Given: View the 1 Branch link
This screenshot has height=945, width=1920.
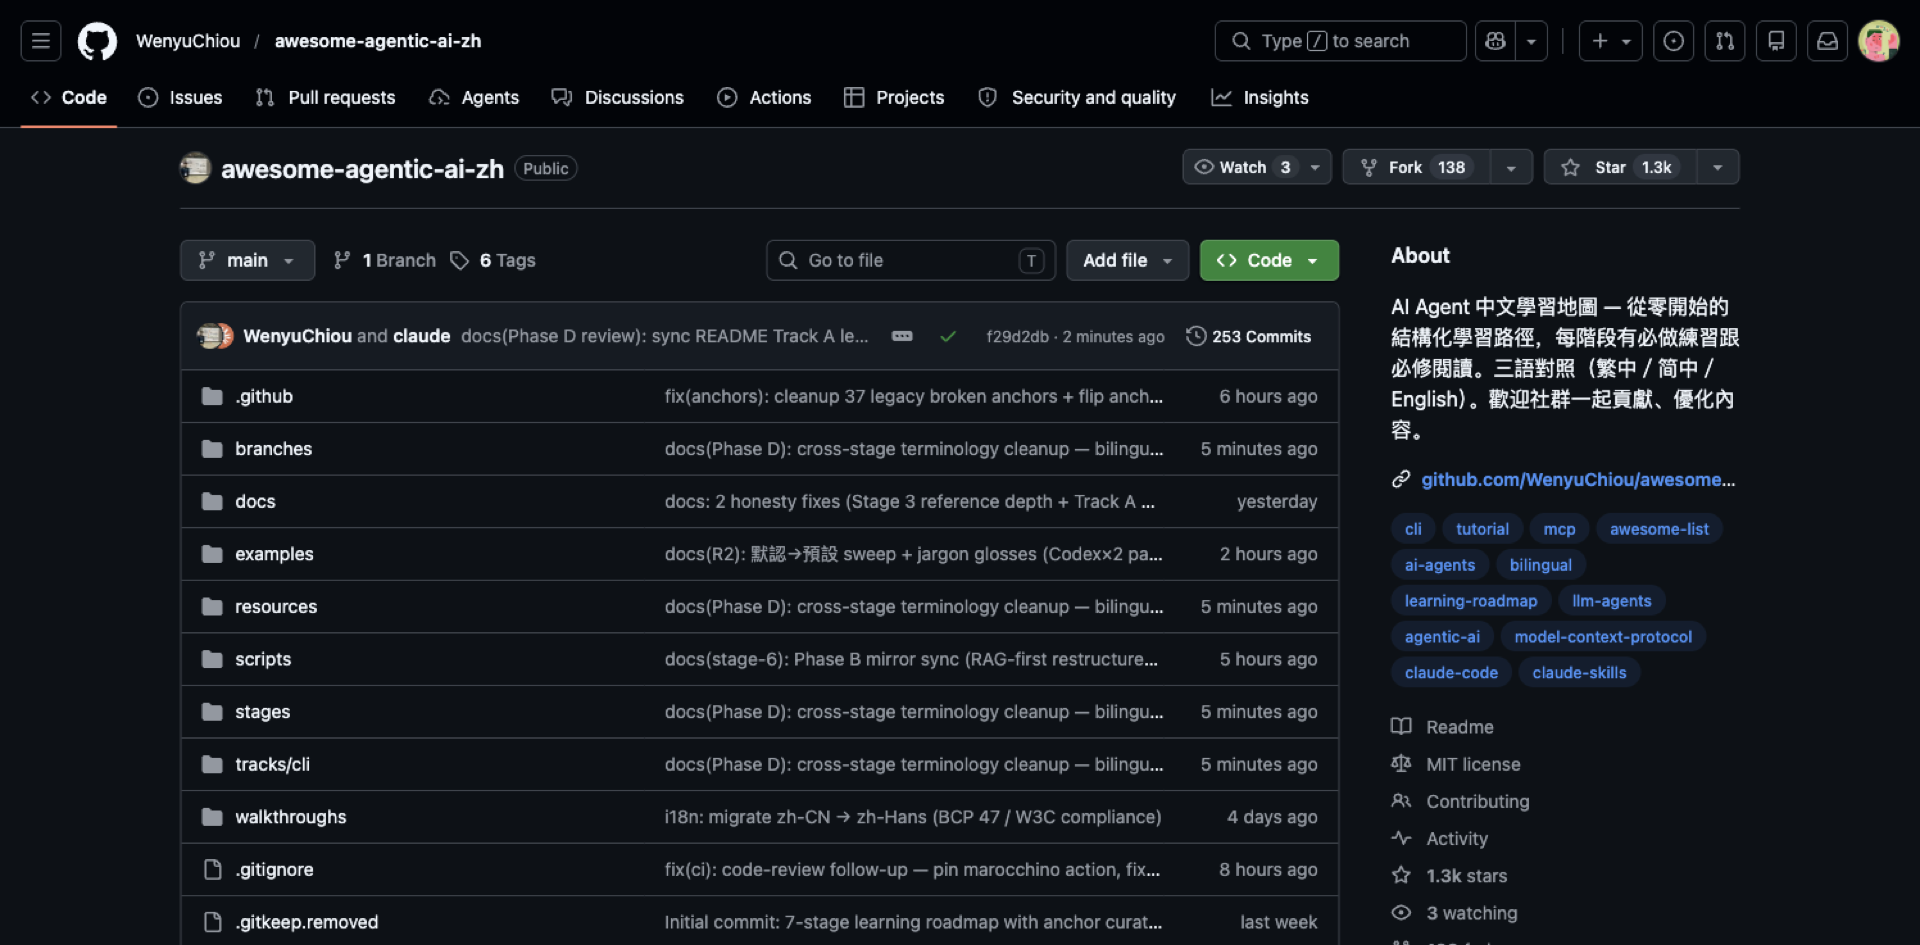Looking at the screenshot, I should pyautogui.click(x=385, y=260).
